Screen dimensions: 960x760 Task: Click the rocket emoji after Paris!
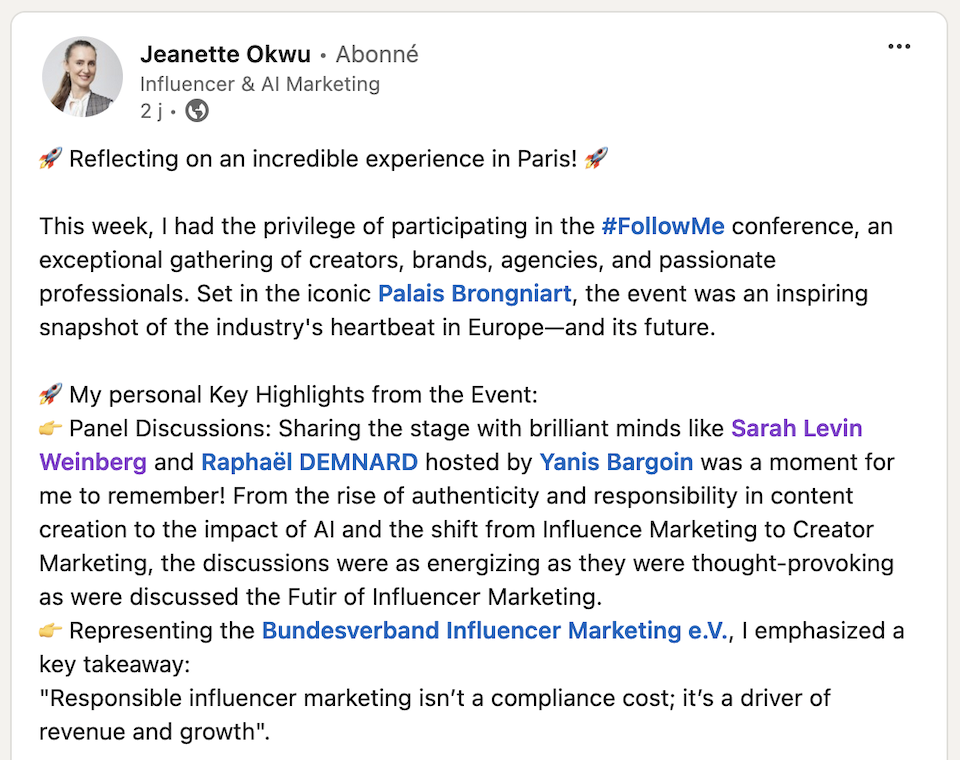click(x=596, y=159)
